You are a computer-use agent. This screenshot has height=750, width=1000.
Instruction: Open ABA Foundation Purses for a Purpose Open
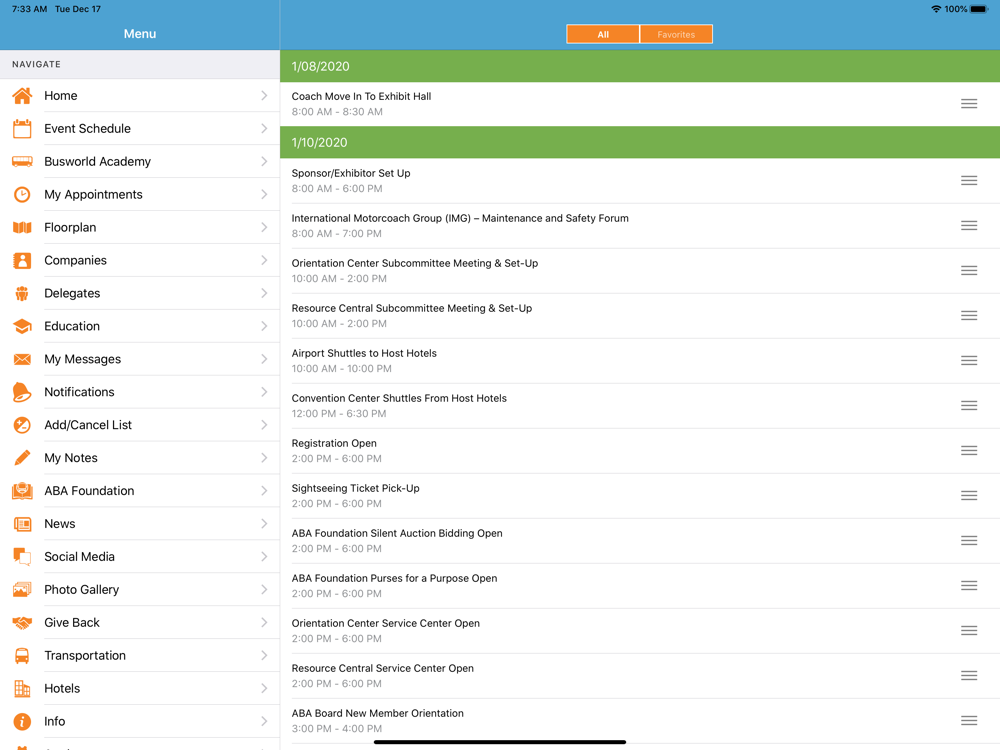[x=640, y=586]
